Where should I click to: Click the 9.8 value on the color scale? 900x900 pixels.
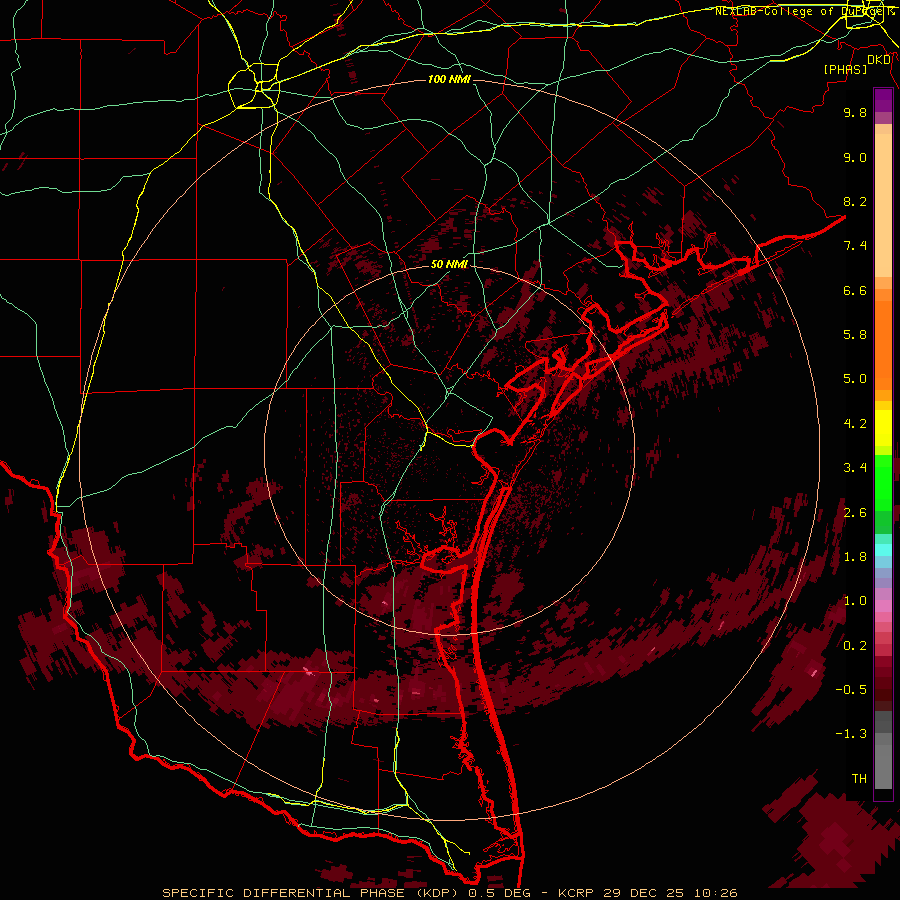[x=855, y=112]
